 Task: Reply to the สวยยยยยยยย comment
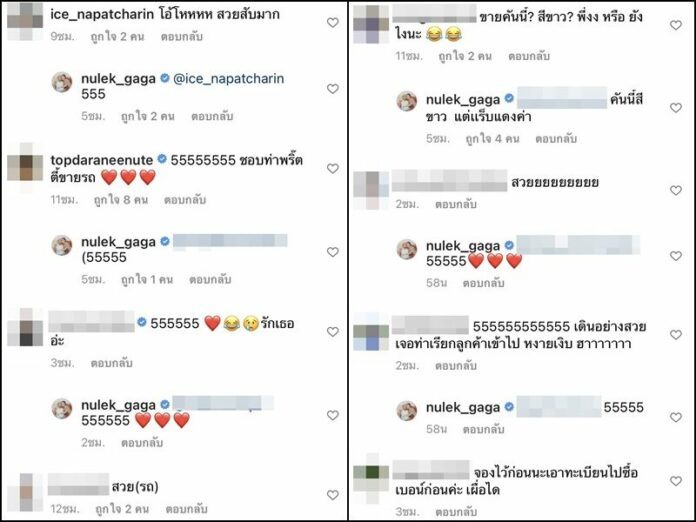pyautogui.click(x=455, y=204)
